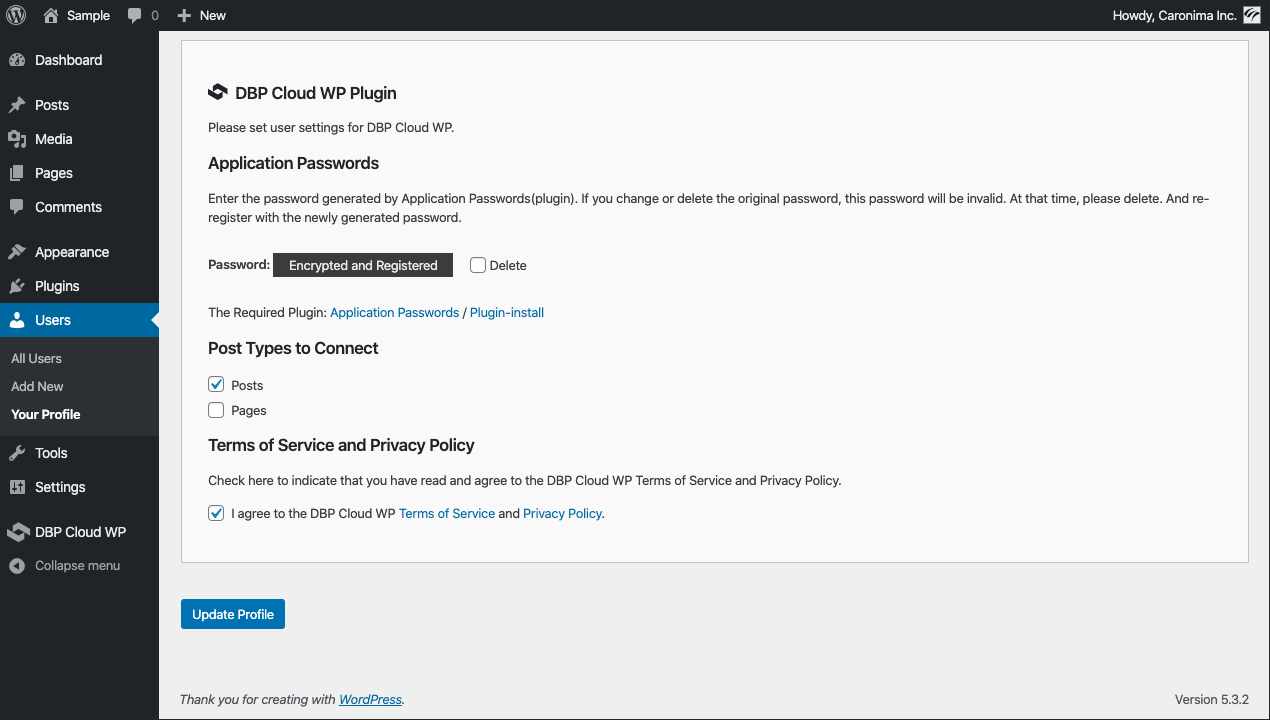Enable the Pages post type checkbox
Viewport: 1270px width, 720px height.
coord(216,410)
